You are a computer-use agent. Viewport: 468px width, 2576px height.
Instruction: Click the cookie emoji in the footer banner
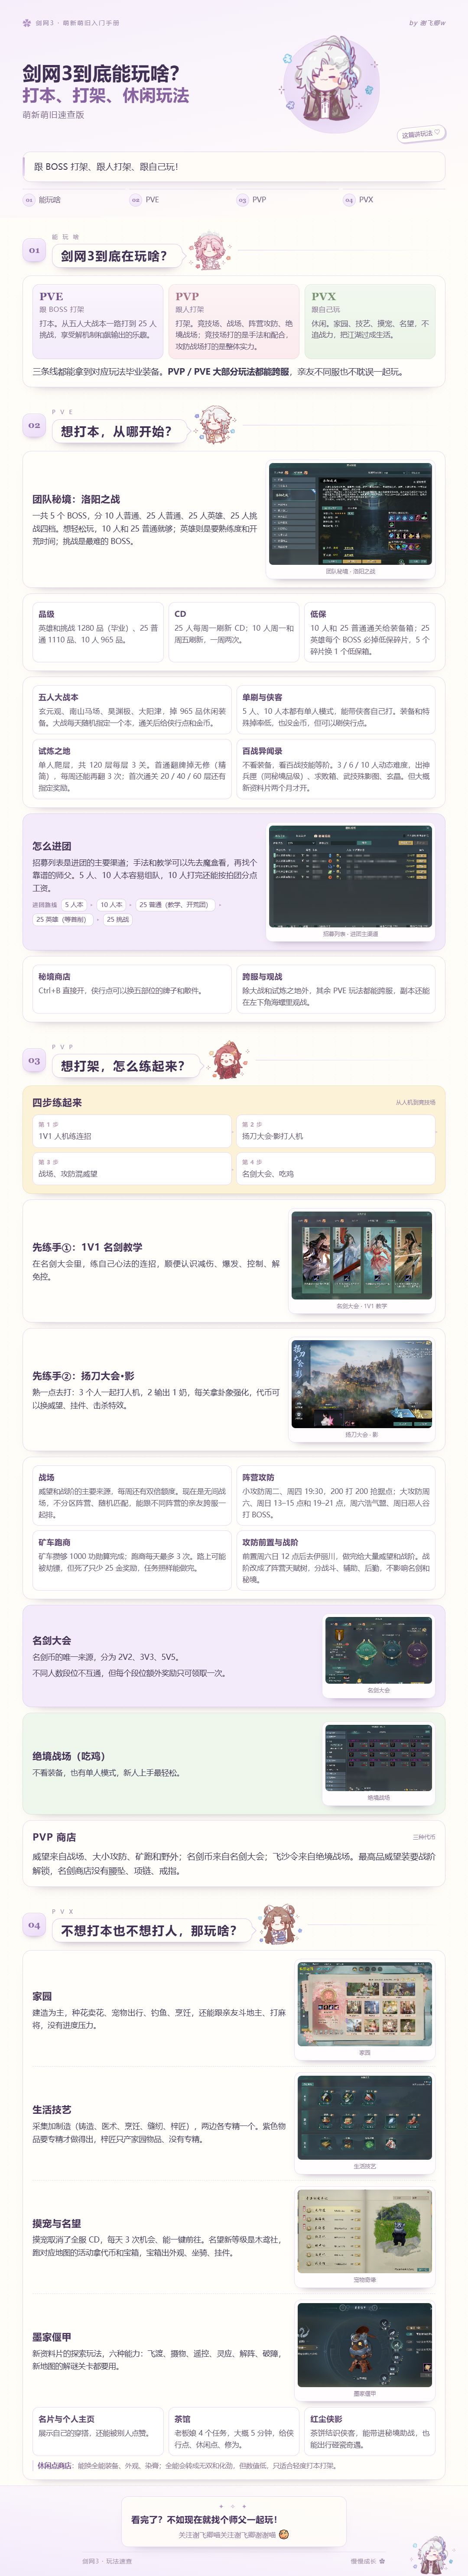tap(284, 2535)
